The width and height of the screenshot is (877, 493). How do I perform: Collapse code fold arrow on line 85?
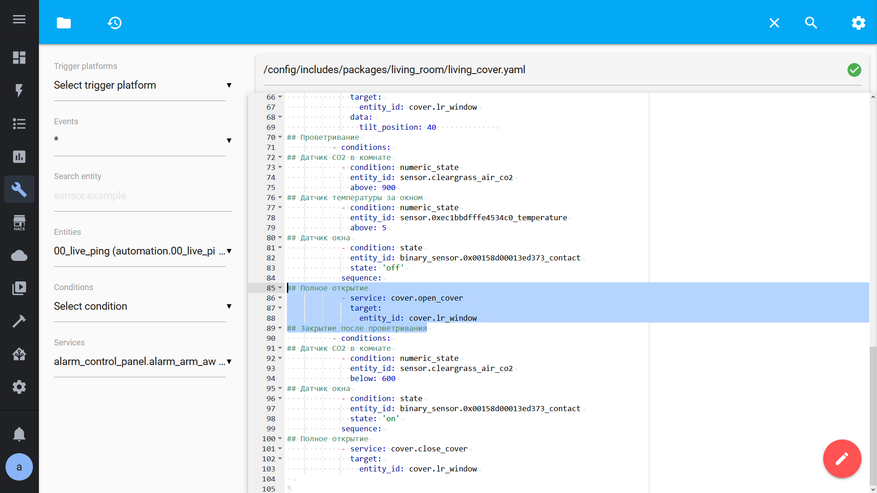280,288
